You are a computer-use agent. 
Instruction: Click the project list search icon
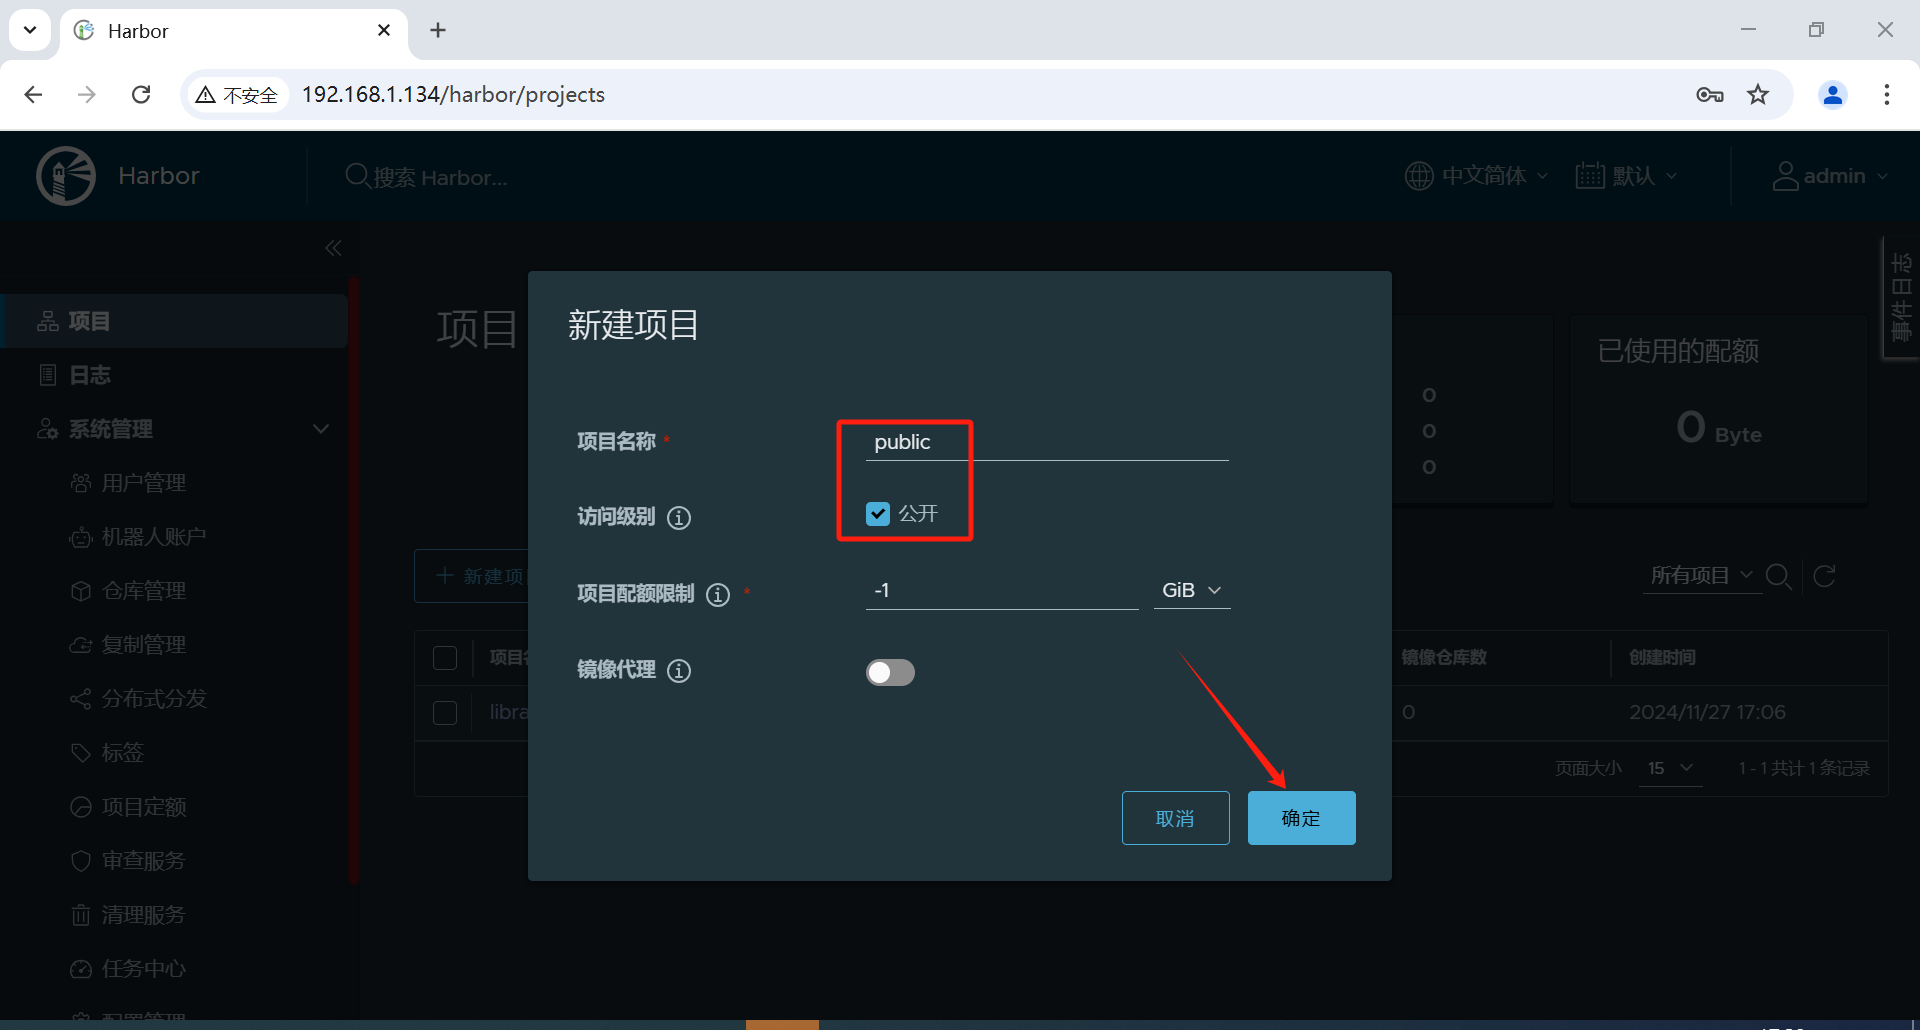pos(1778,576)
